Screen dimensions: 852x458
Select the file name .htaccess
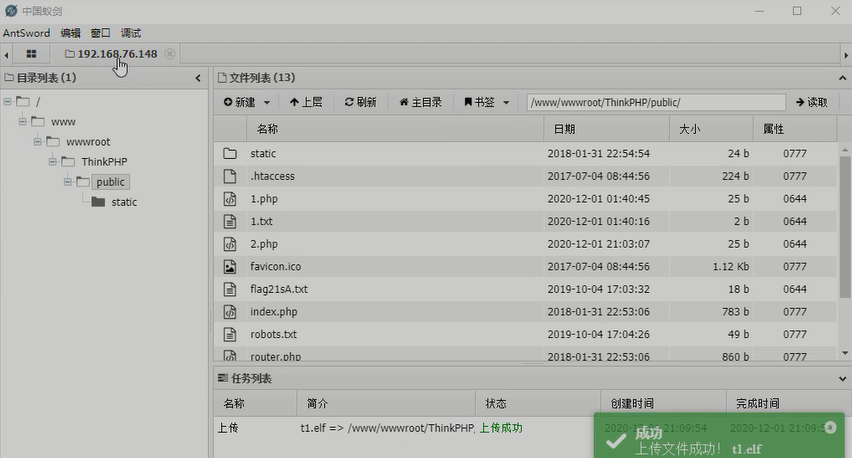tap(272, 176)
